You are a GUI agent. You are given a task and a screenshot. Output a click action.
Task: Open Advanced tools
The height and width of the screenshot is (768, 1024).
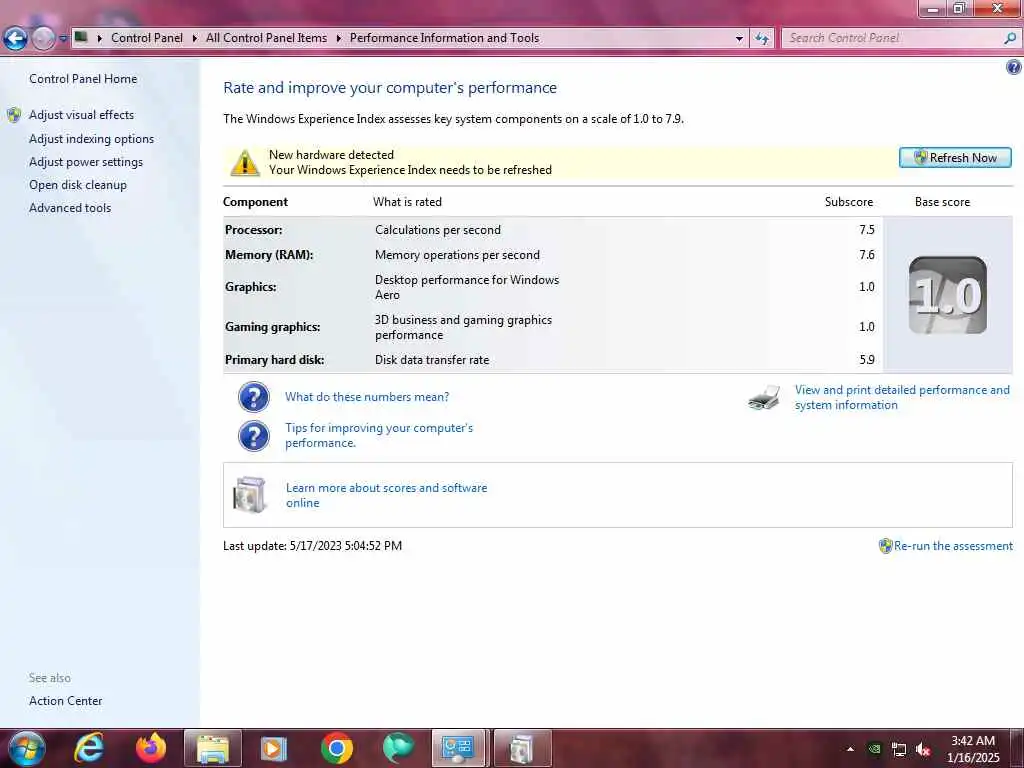(70, 208)
